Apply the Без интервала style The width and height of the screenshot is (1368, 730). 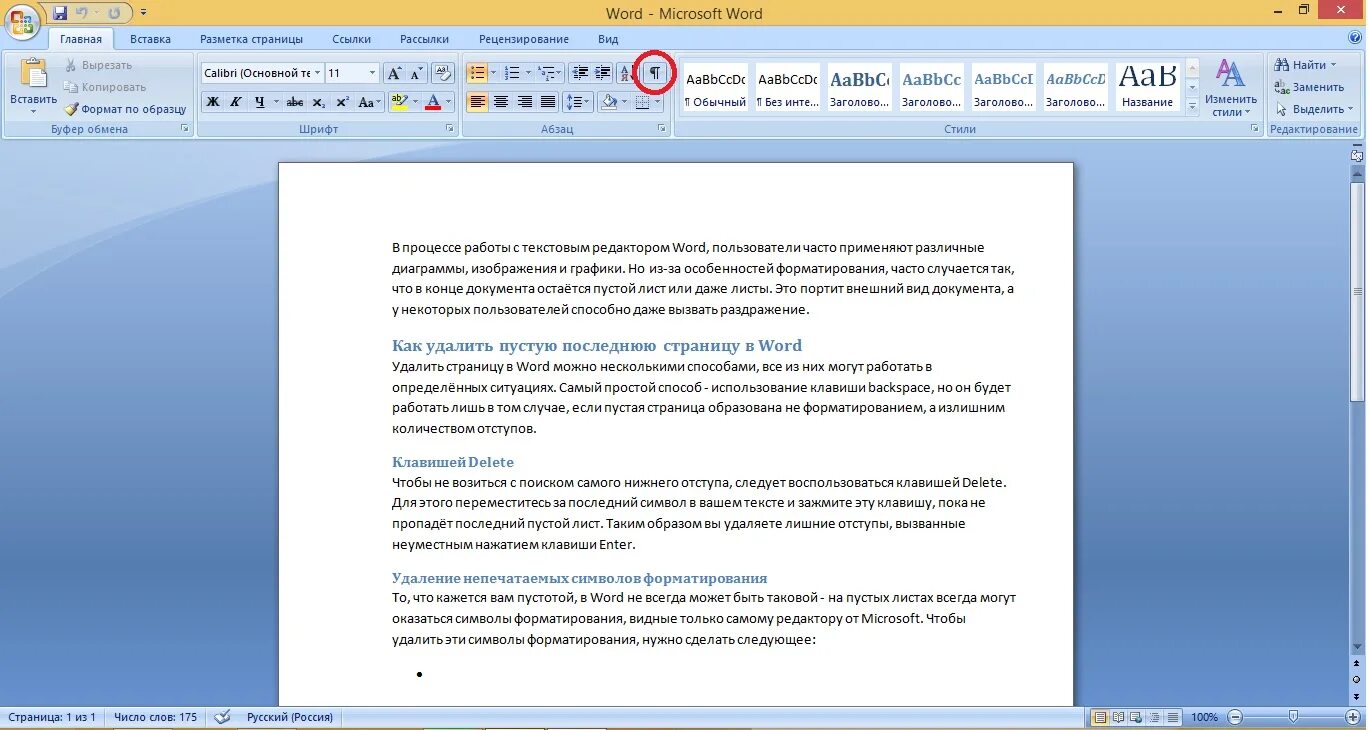point(787,87)
